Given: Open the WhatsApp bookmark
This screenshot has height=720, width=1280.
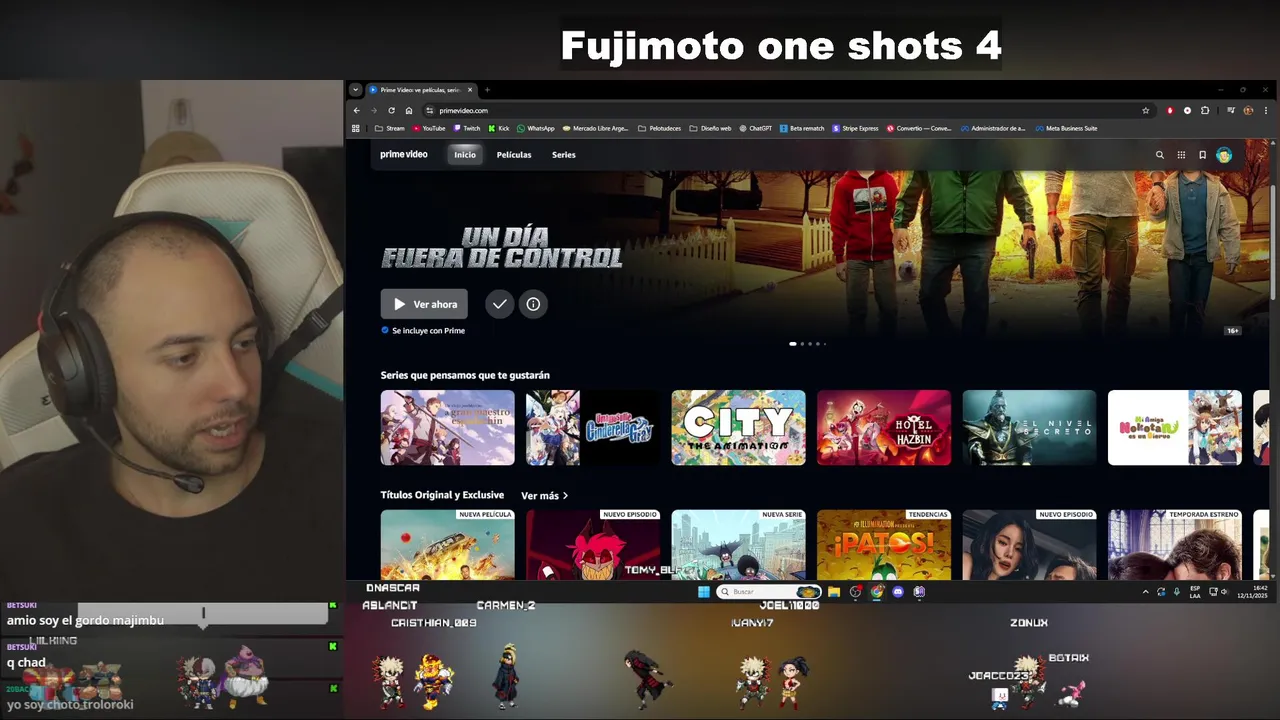Looking at the screenshot, I should click(535, 128).
